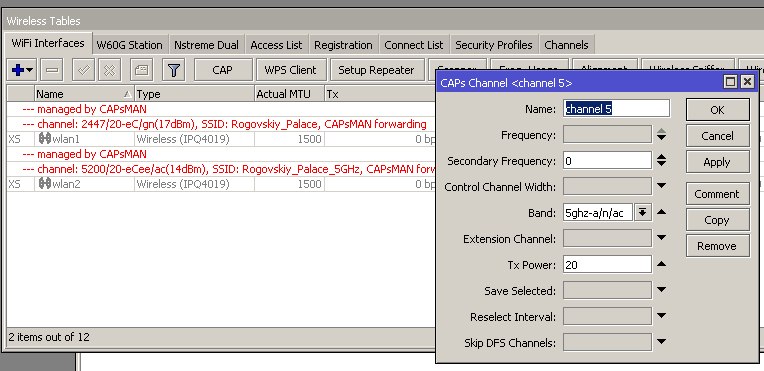The image size is (764, 371).
Task: Expand the Extension Channel field
Action: [661, 238]
